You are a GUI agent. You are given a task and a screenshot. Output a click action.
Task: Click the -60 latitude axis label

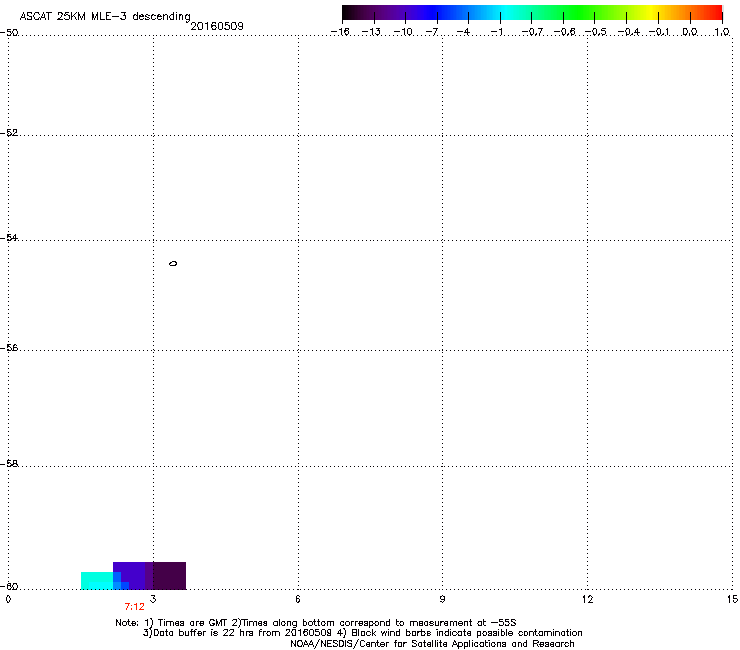tap(9, 587)
